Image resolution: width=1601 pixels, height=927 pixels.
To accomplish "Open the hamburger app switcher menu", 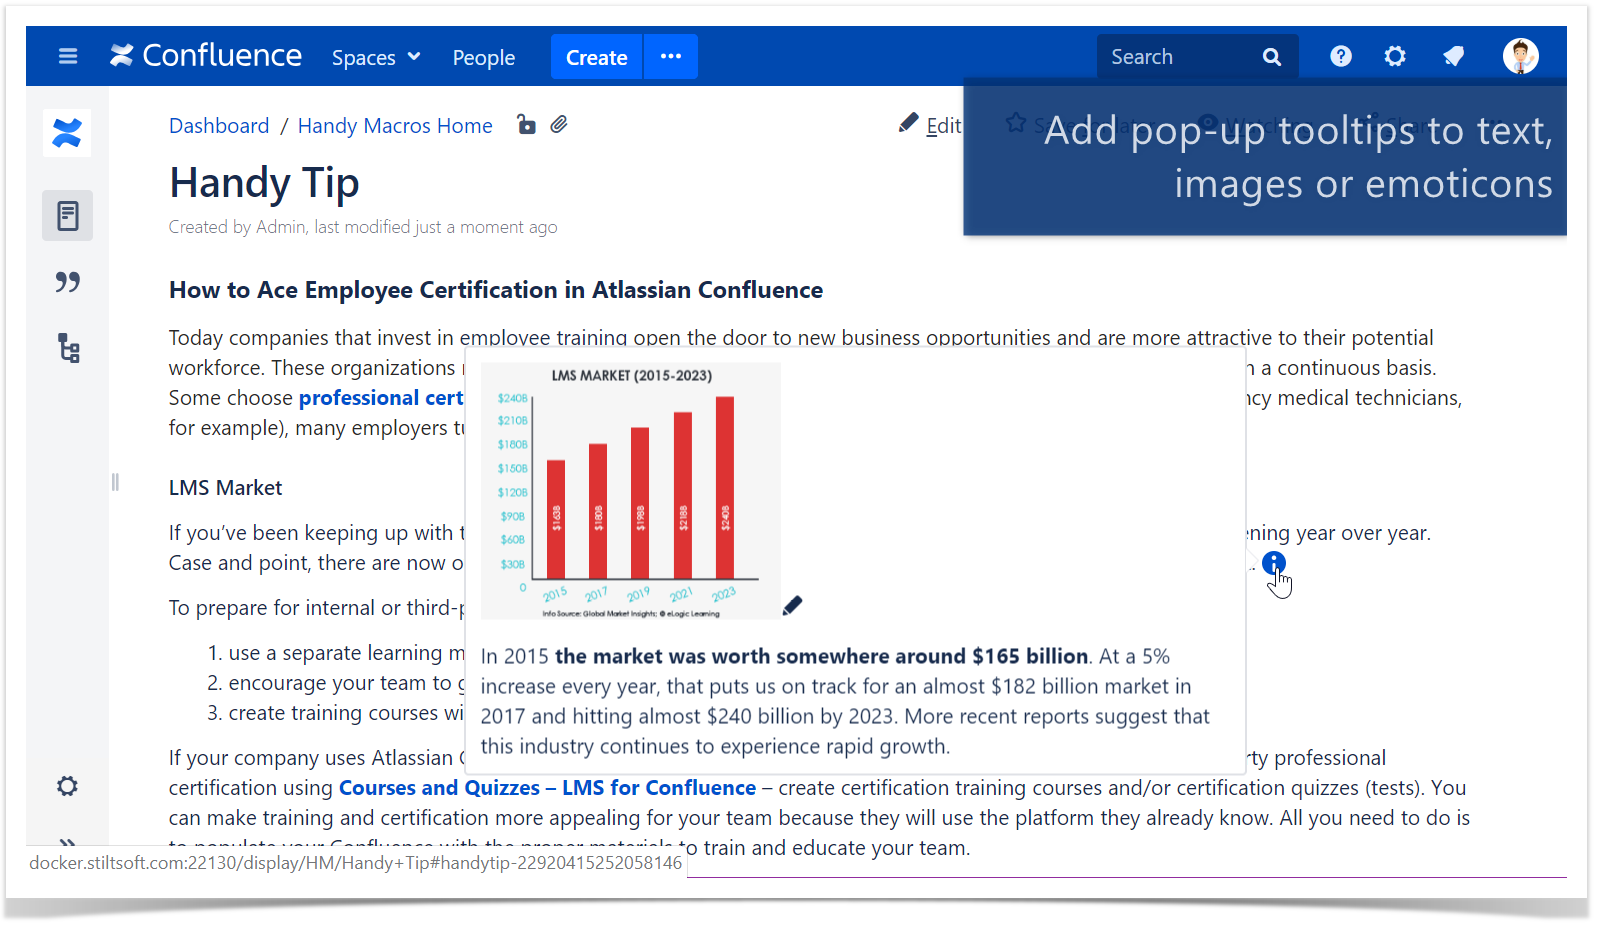I will coord(68,56).
